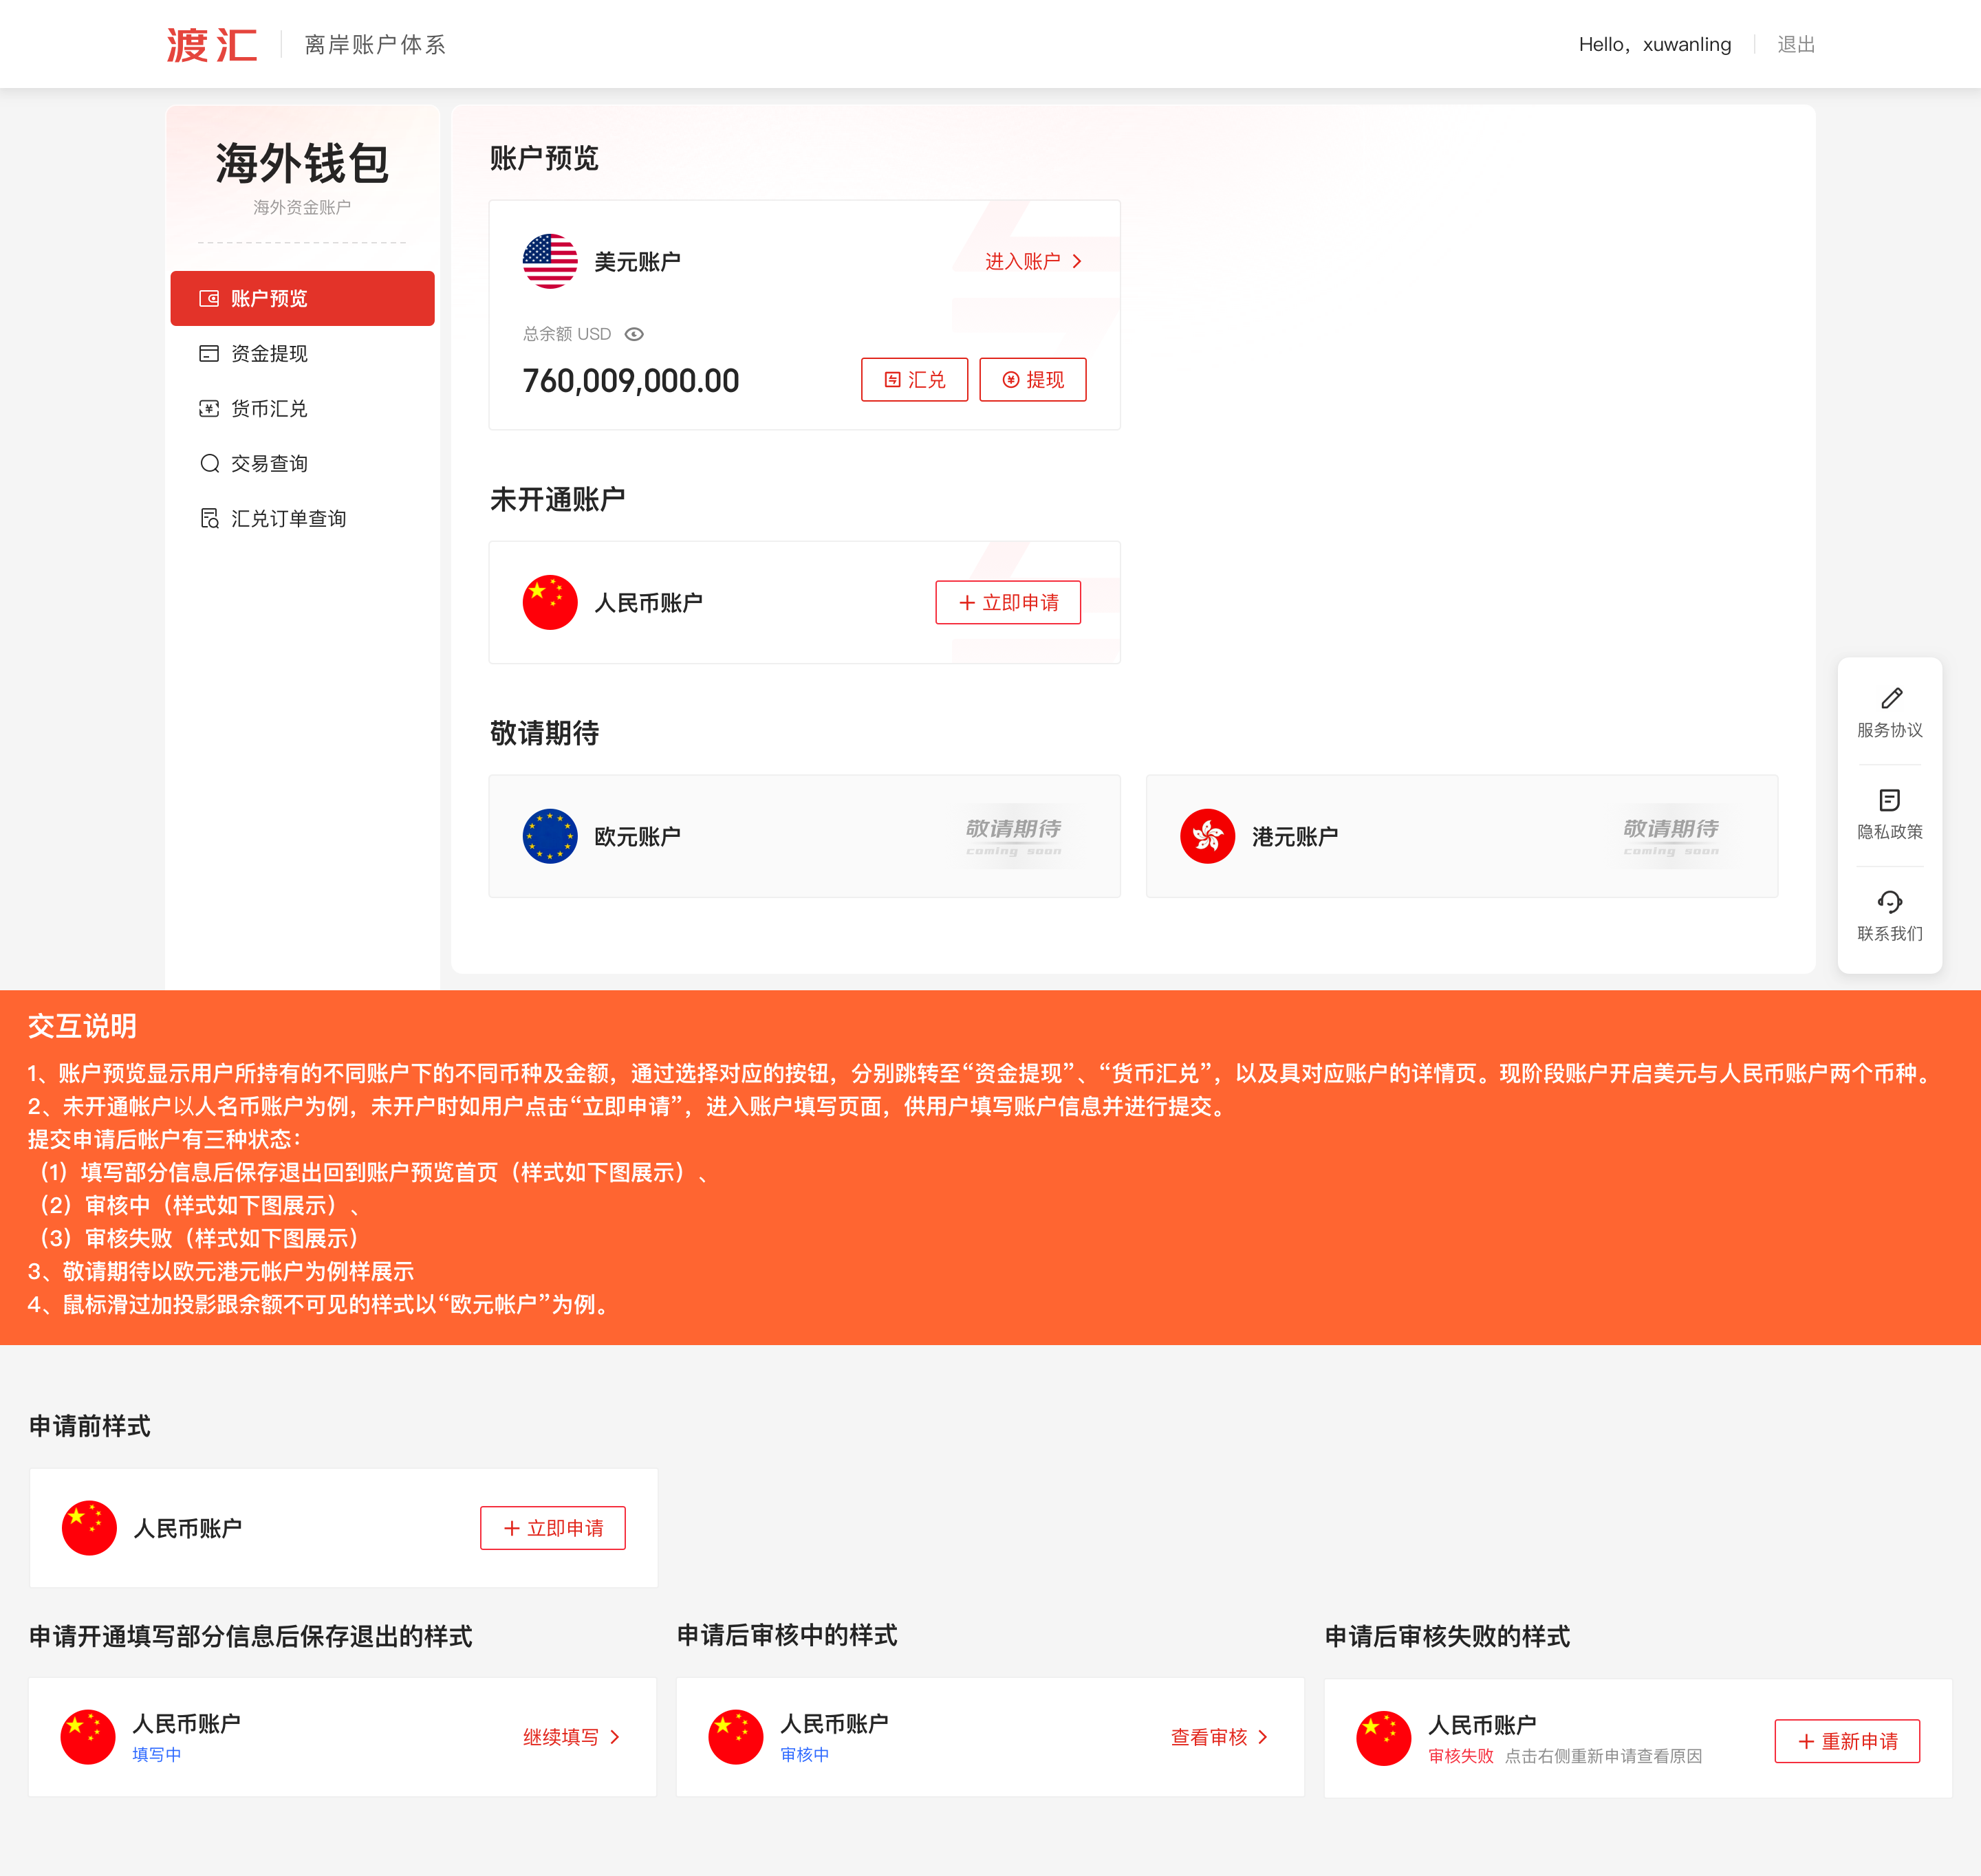Click the 总余额 USD label

click(x=567, y=334)
